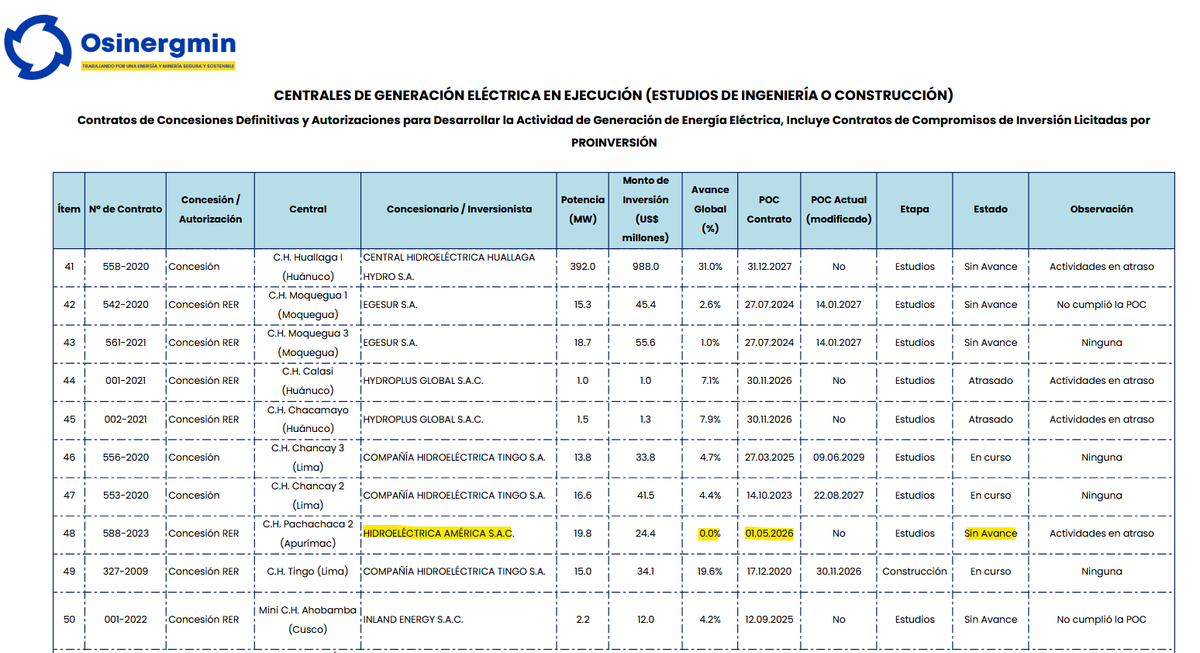The image size is (1200, 653).
Task: Click contract number 327-2009
Action: [125, 572]
